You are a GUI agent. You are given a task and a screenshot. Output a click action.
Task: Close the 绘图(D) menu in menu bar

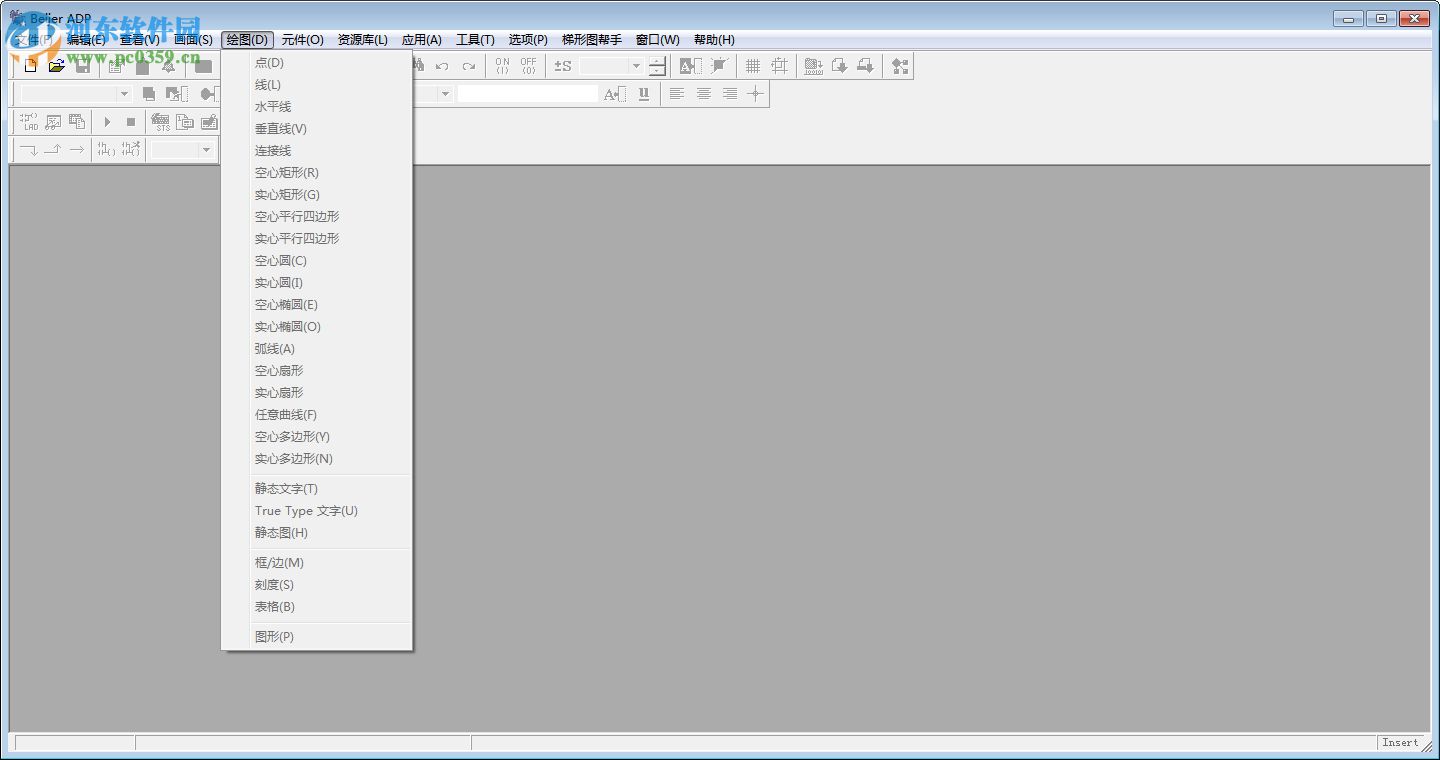[248, 40]
